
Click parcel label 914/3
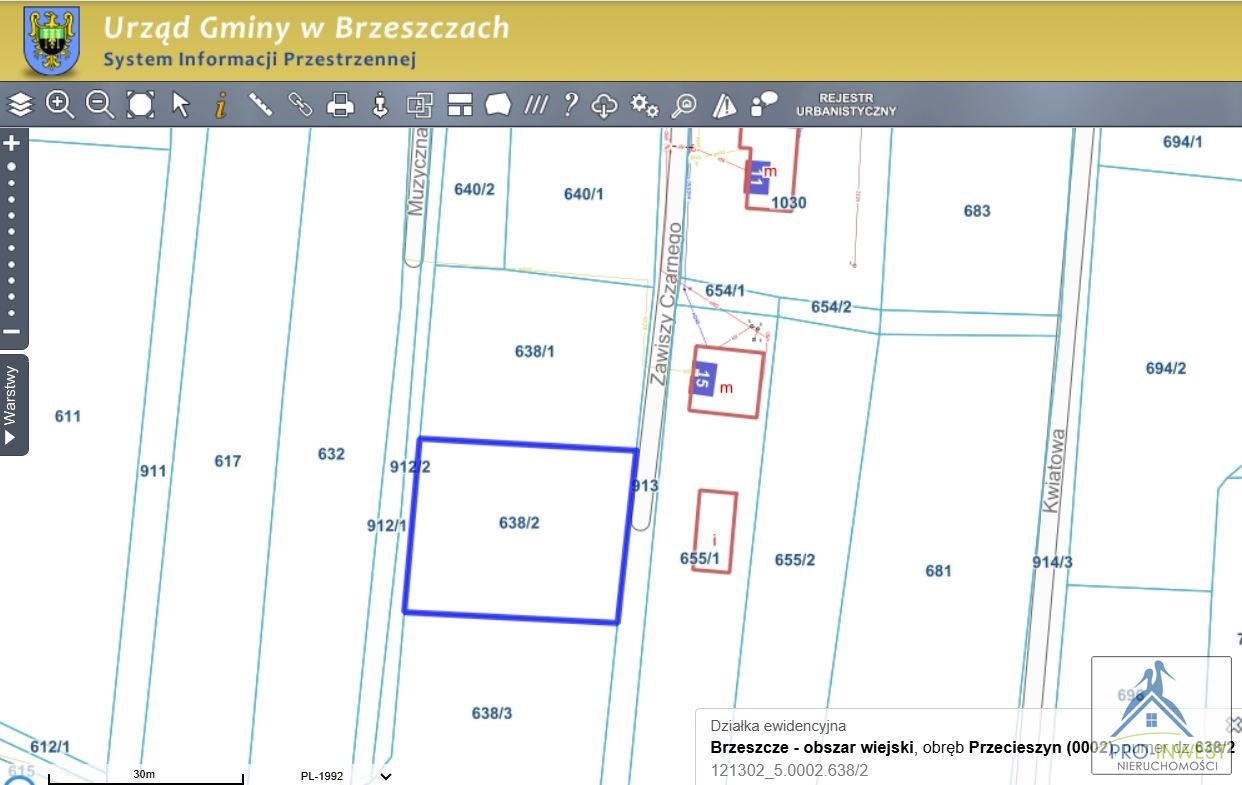pos(1052,563)
